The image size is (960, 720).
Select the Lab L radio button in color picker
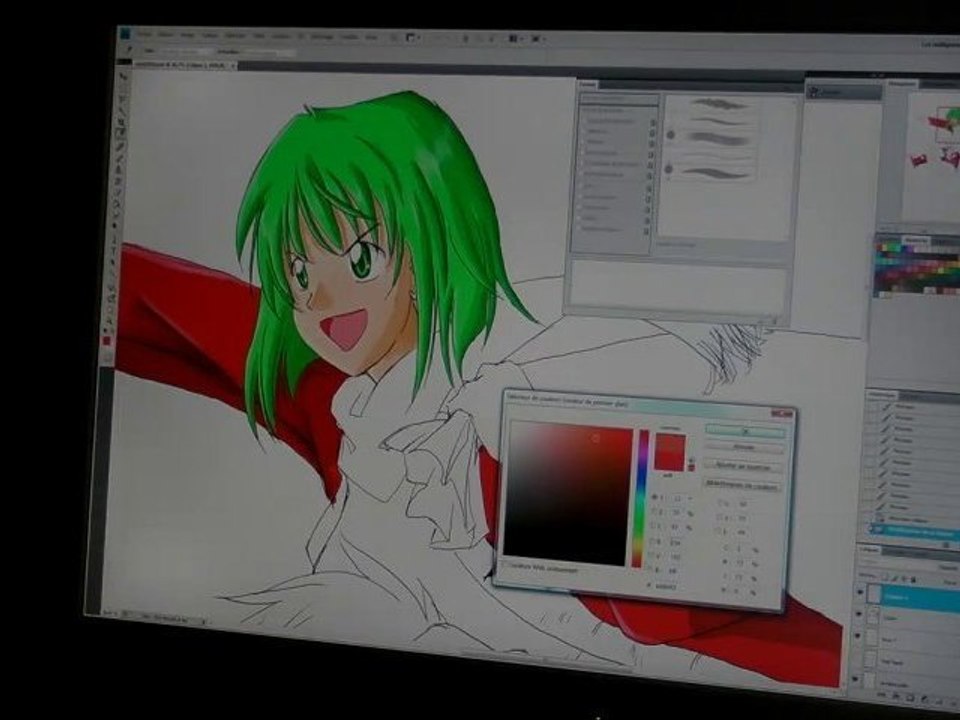pos(722,504)
